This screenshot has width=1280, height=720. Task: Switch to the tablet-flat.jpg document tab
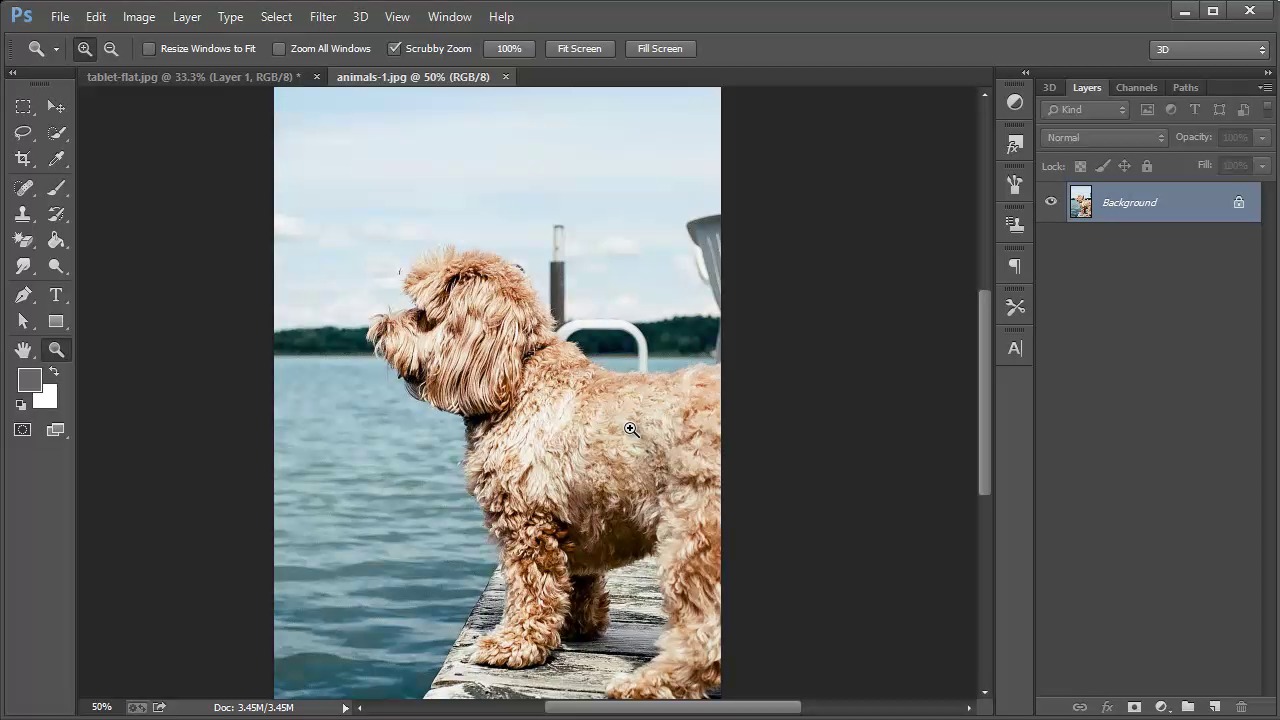(193, 77)
